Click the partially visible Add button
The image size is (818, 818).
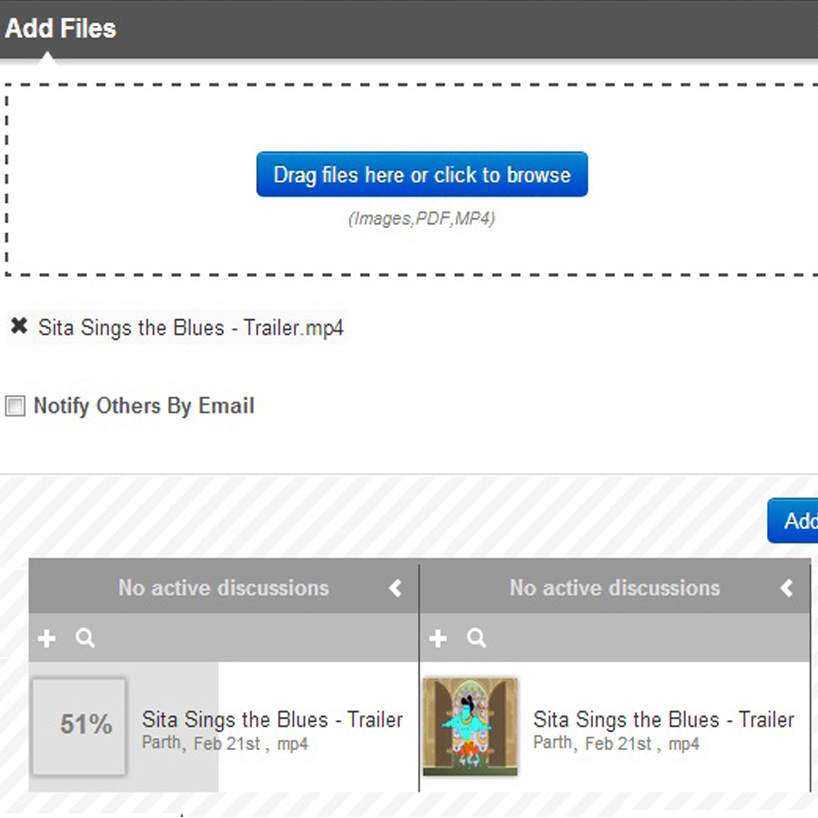pyautogui.click(x=796, y=521)
